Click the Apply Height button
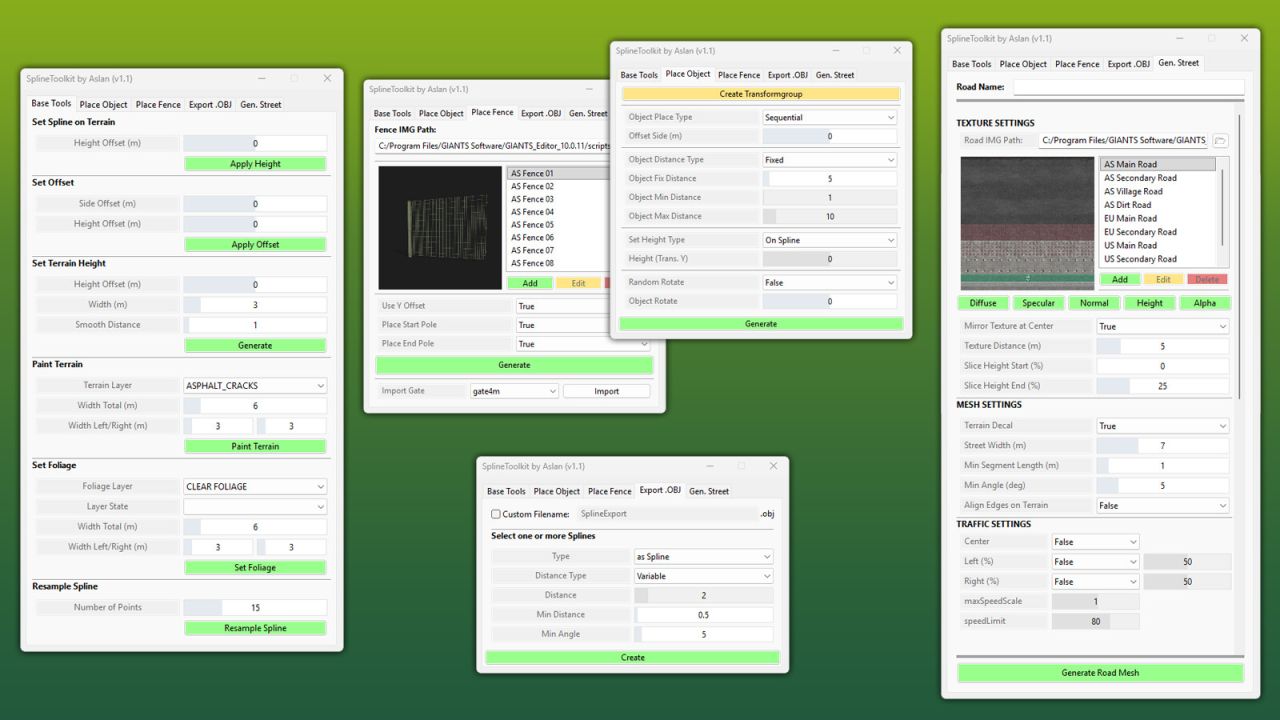This screenshot has width=1280, height=720. coord(254,163)
